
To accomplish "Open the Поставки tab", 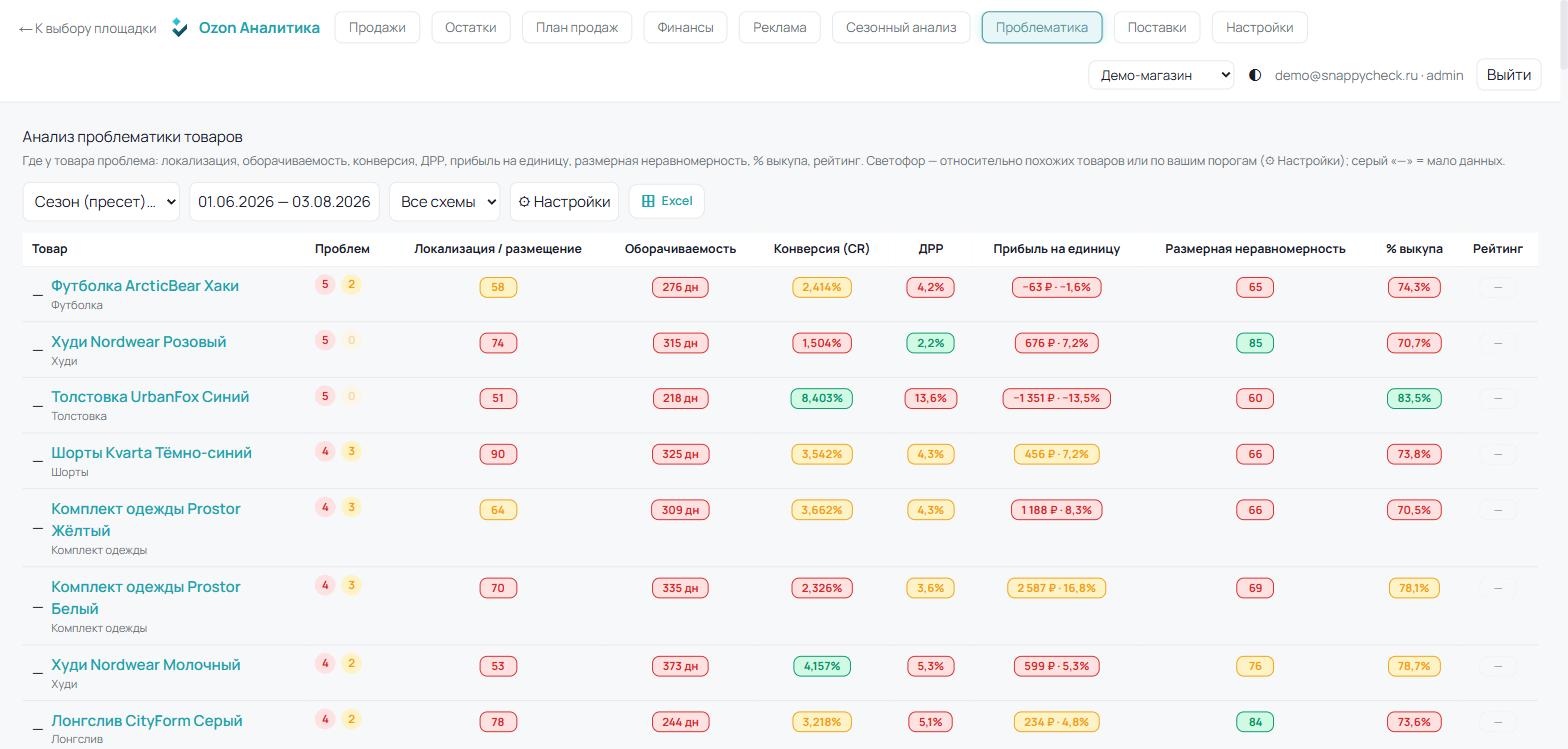I will click(x=1157, y=27).
